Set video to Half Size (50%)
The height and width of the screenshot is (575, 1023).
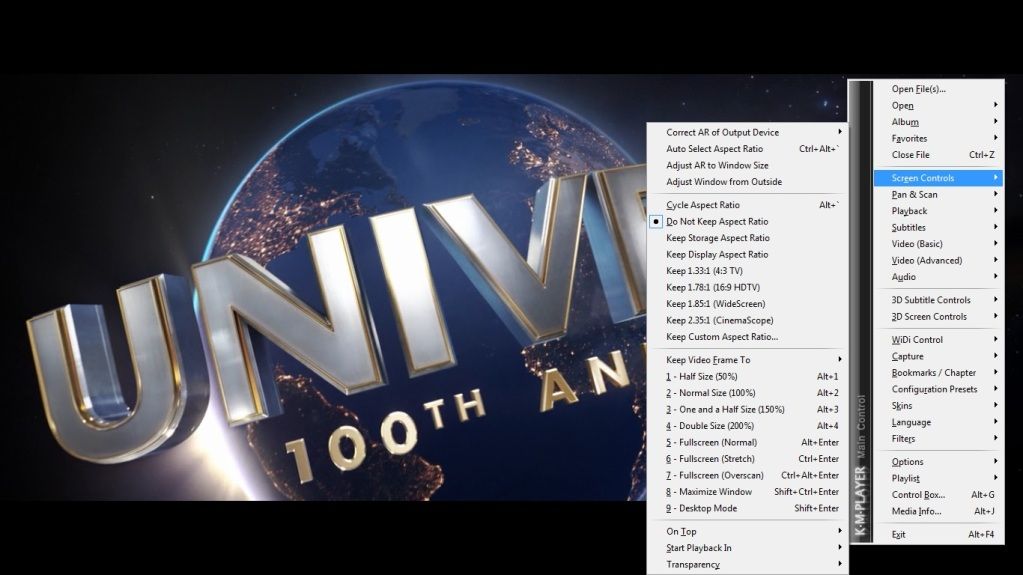click(747, 377)
